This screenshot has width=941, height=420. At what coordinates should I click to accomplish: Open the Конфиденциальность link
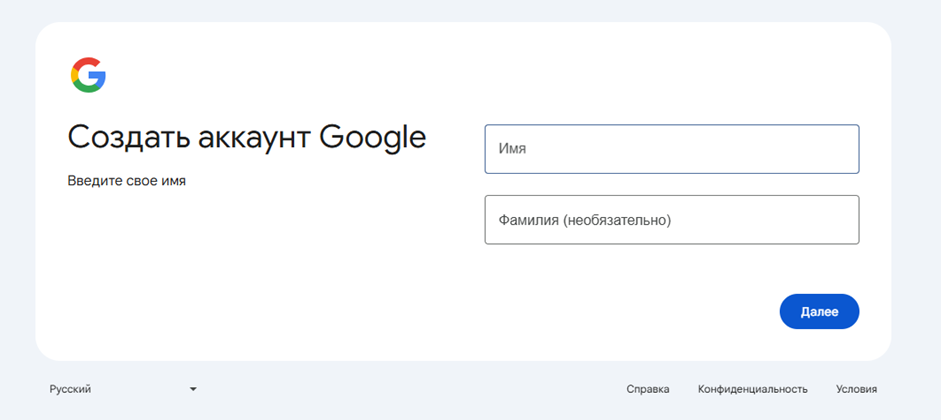[753, 389]
